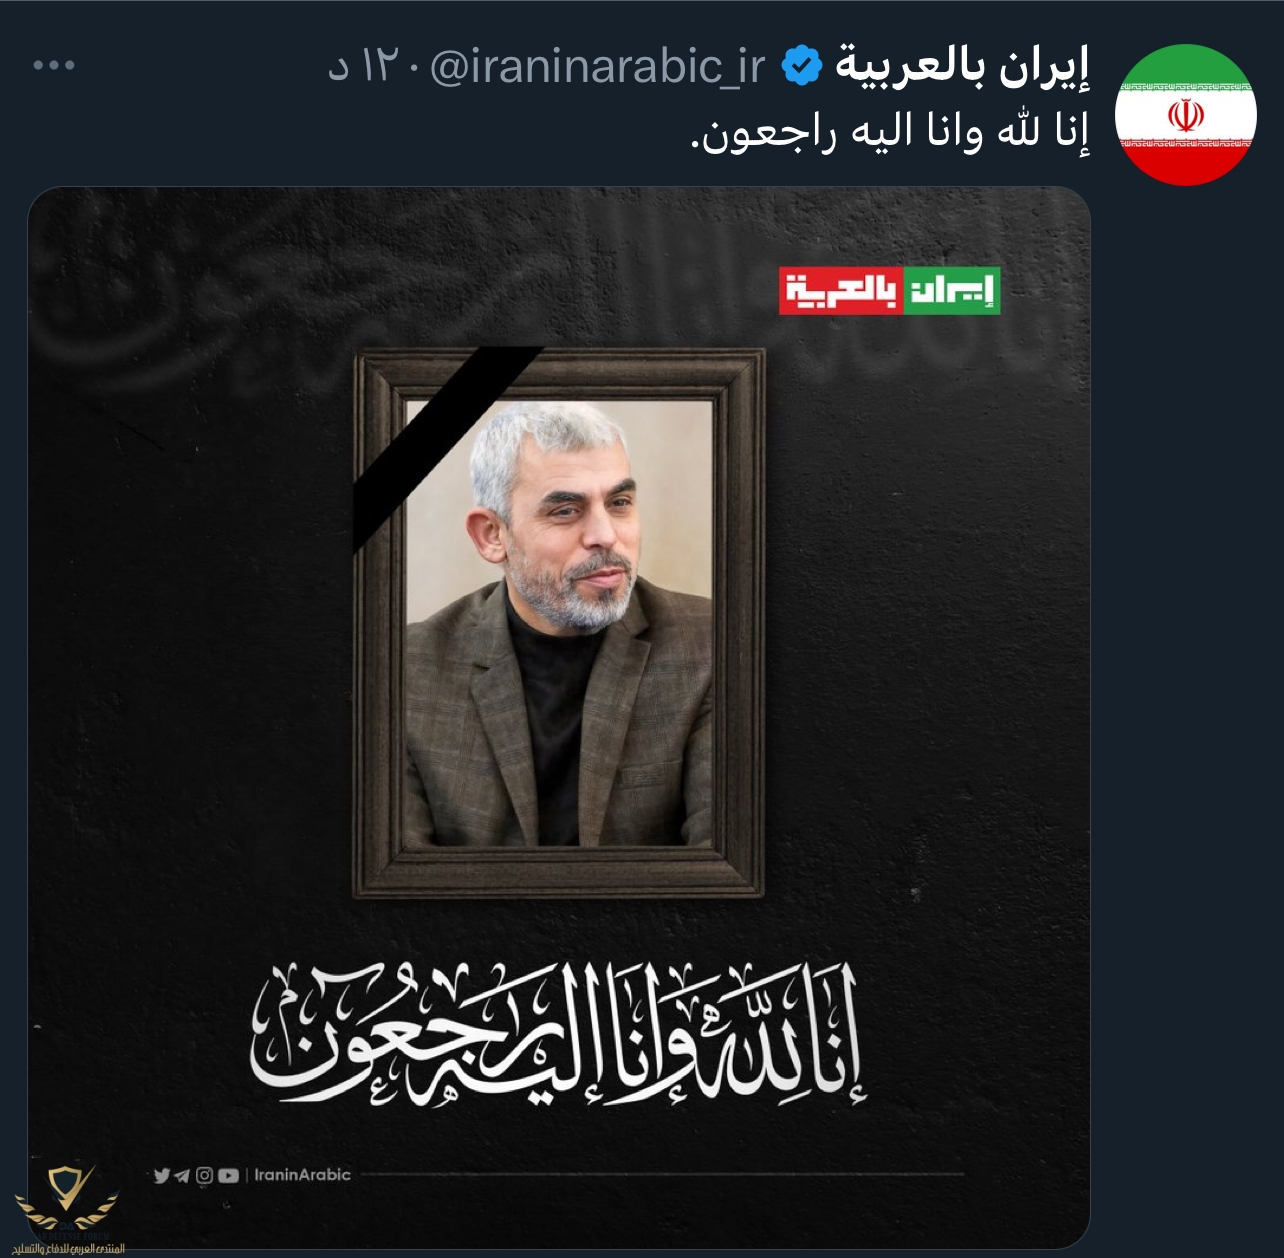Open the framed portrait photo
The image size is (1284, 1258).
tap(559, 622)
